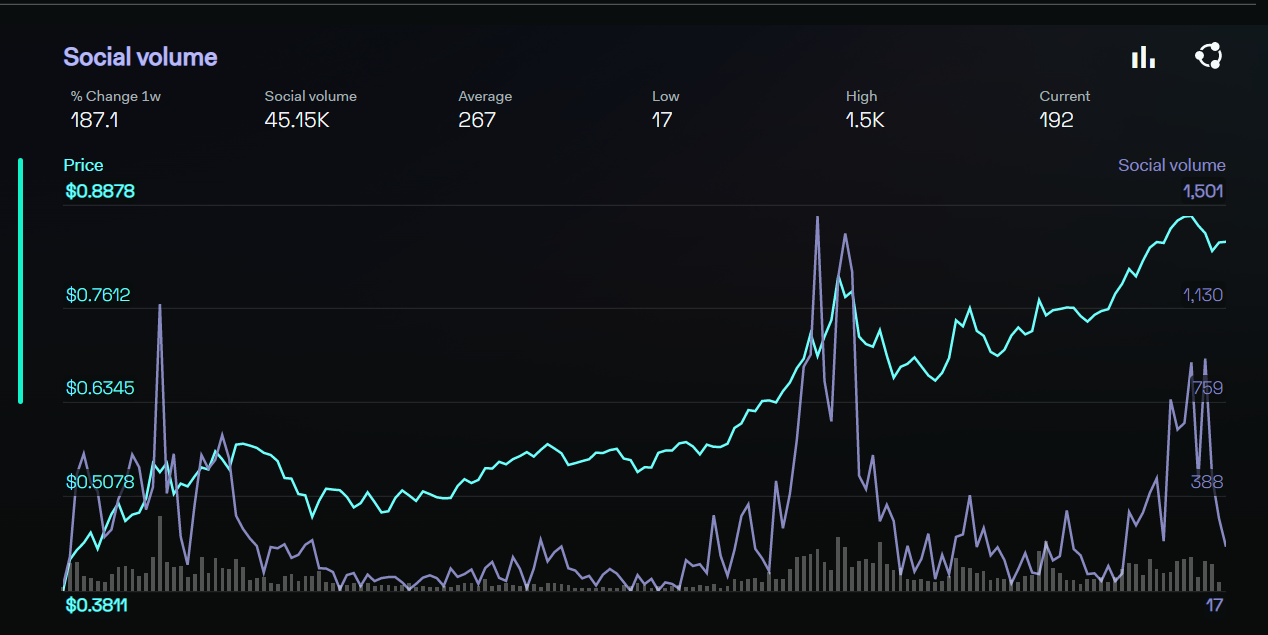Click the Average 267 metric
The height and width of the screenshot is (635, 1268).
[x=484, y=109]
